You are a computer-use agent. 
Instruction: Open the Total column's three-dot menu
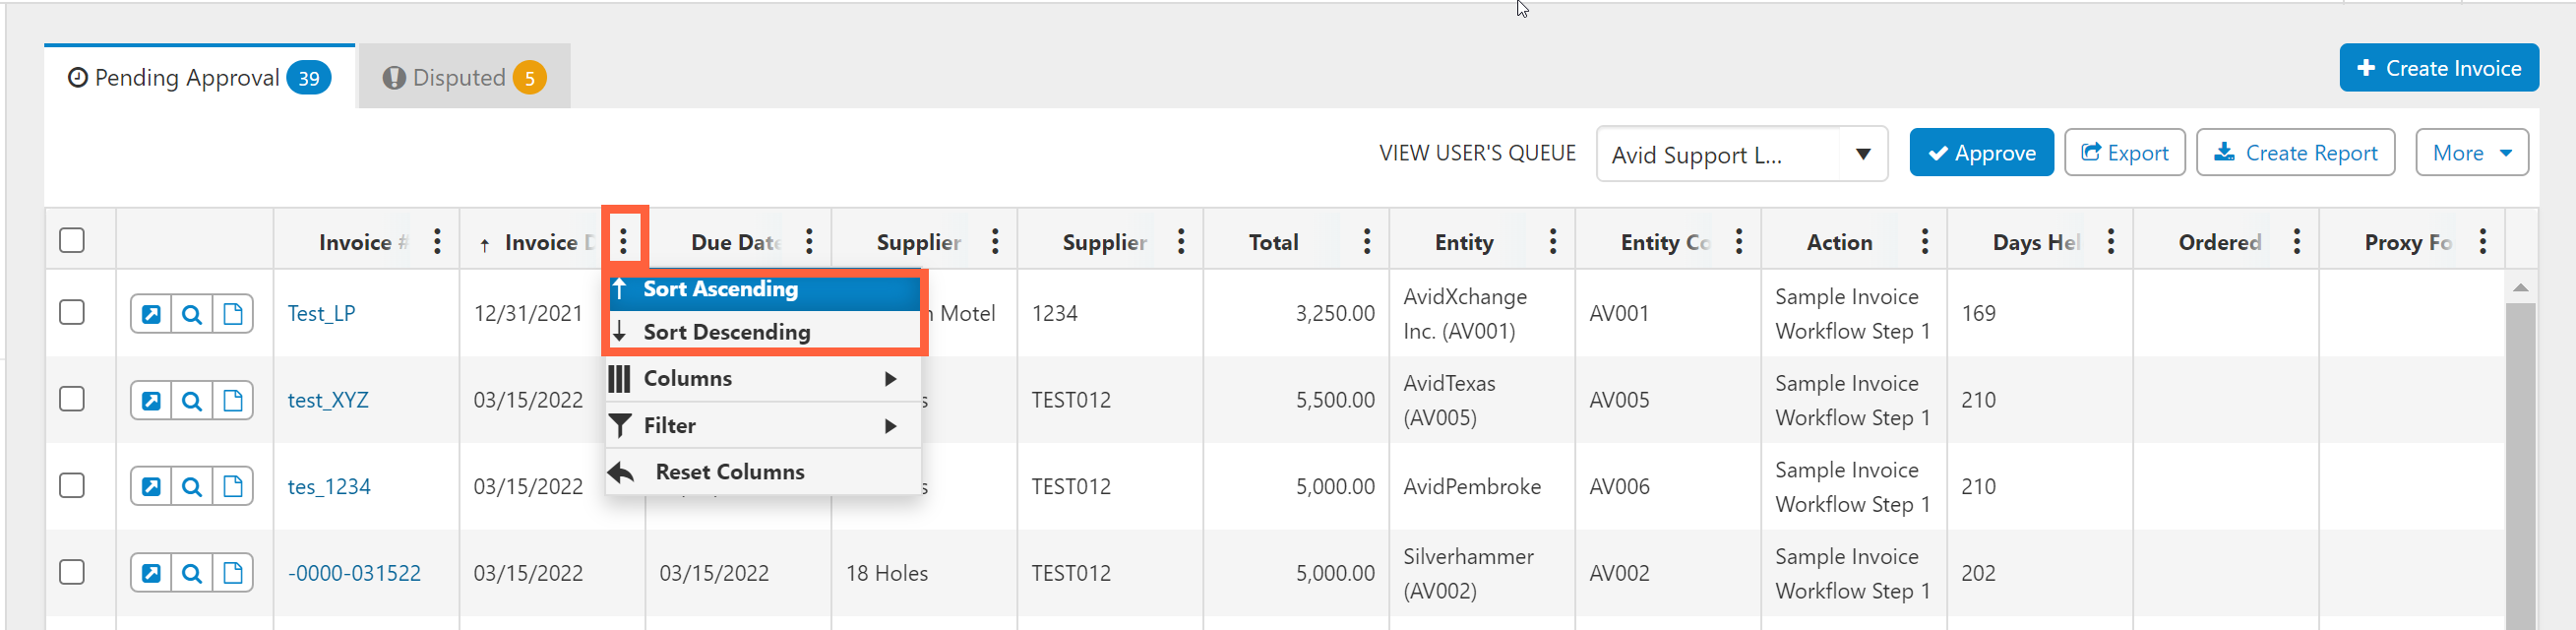[1367, 241]
